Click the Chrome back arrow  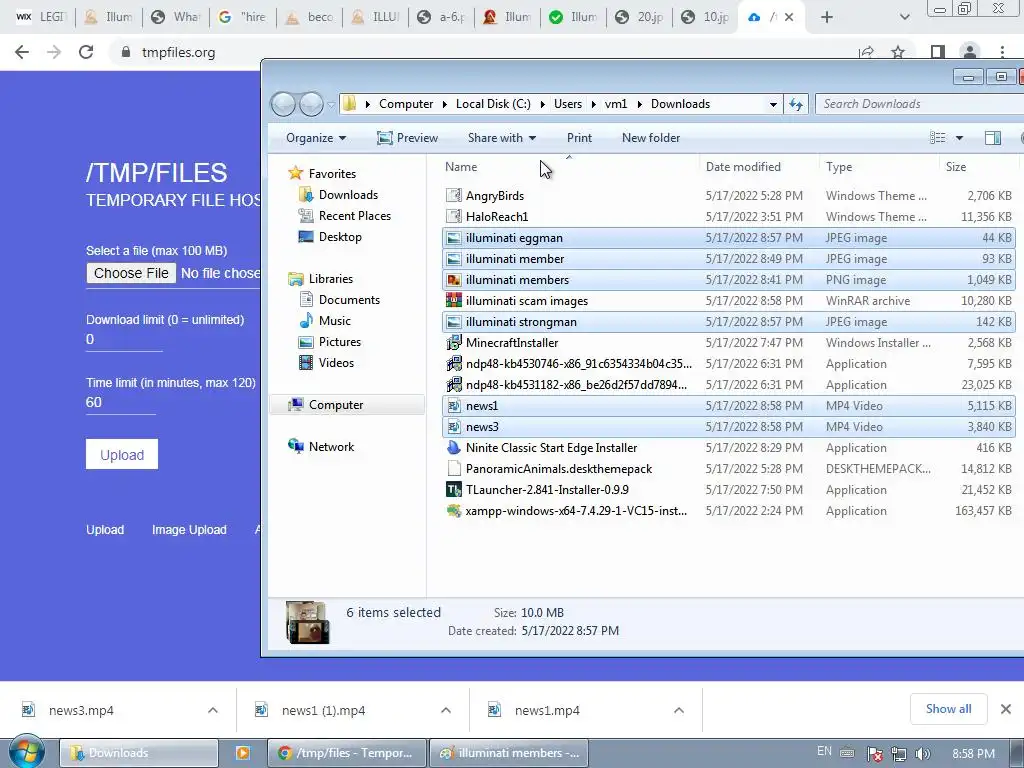[x=22, y=52]
